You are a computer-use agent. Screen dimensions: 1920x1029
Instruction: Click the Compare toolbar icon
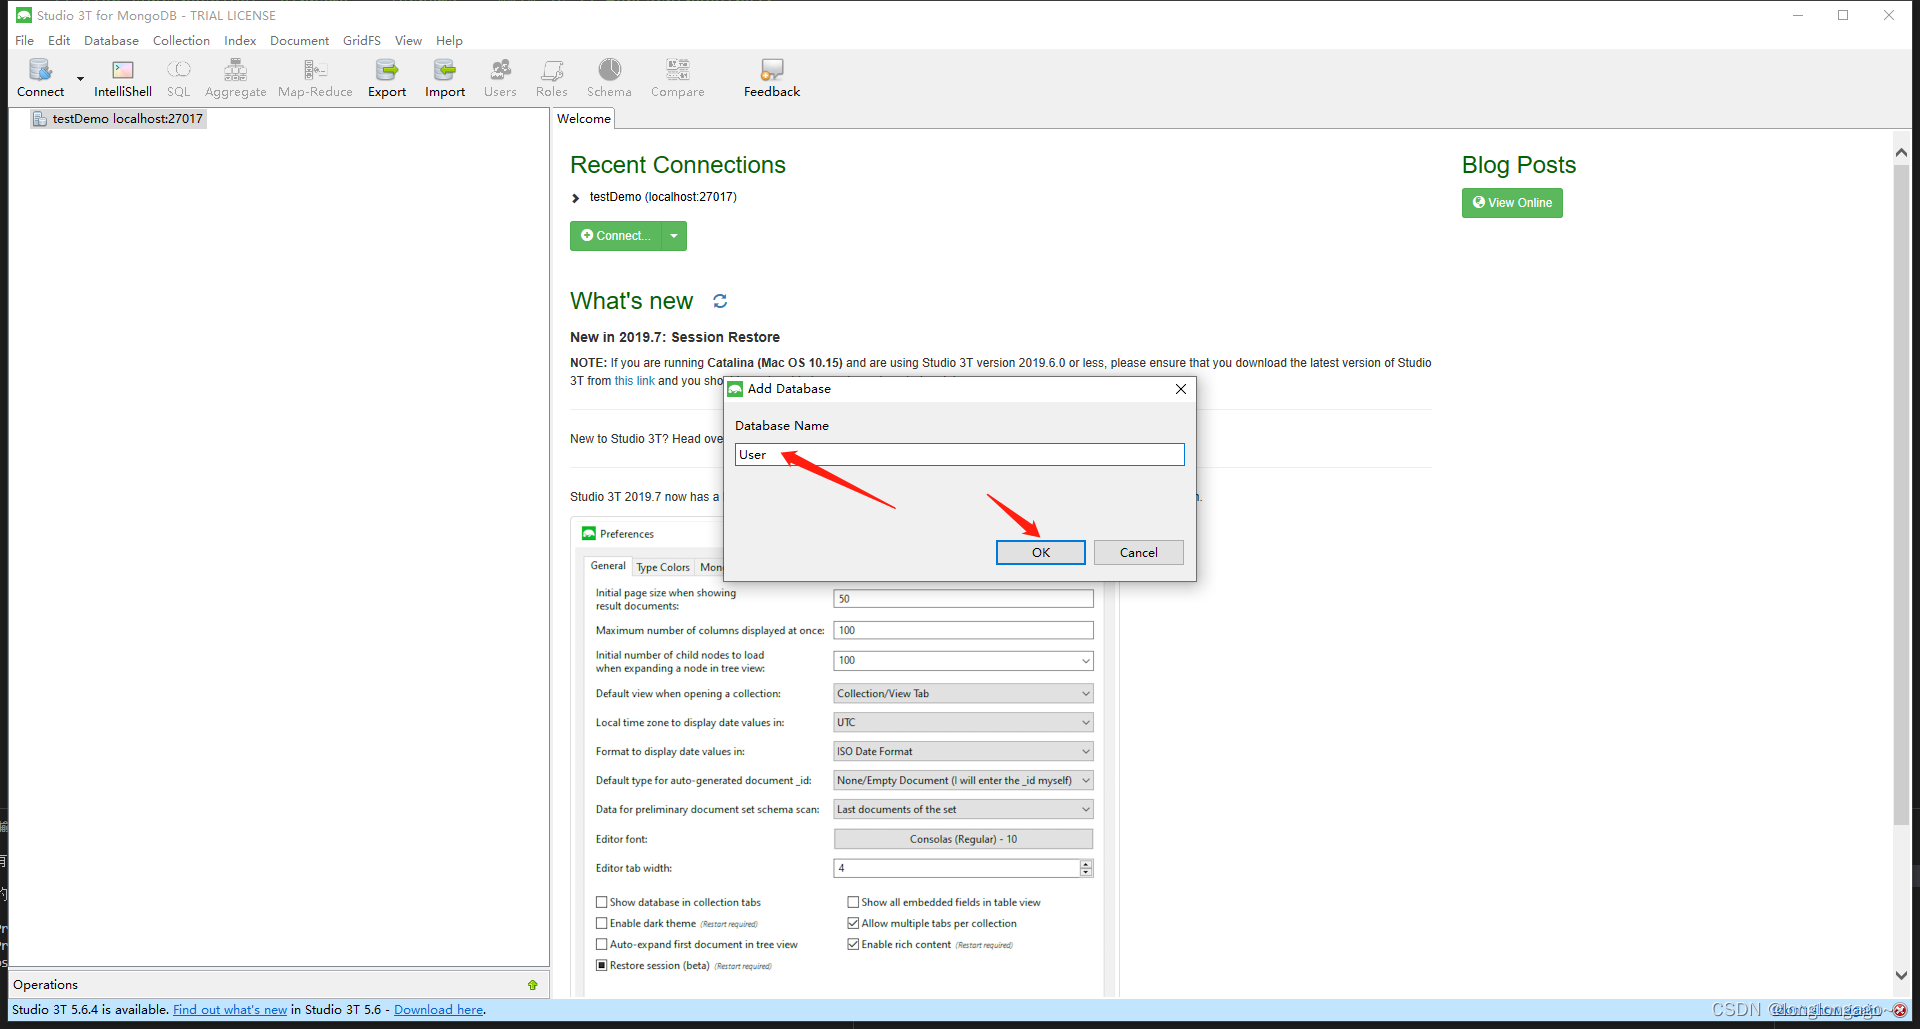[x=677, y=78]
